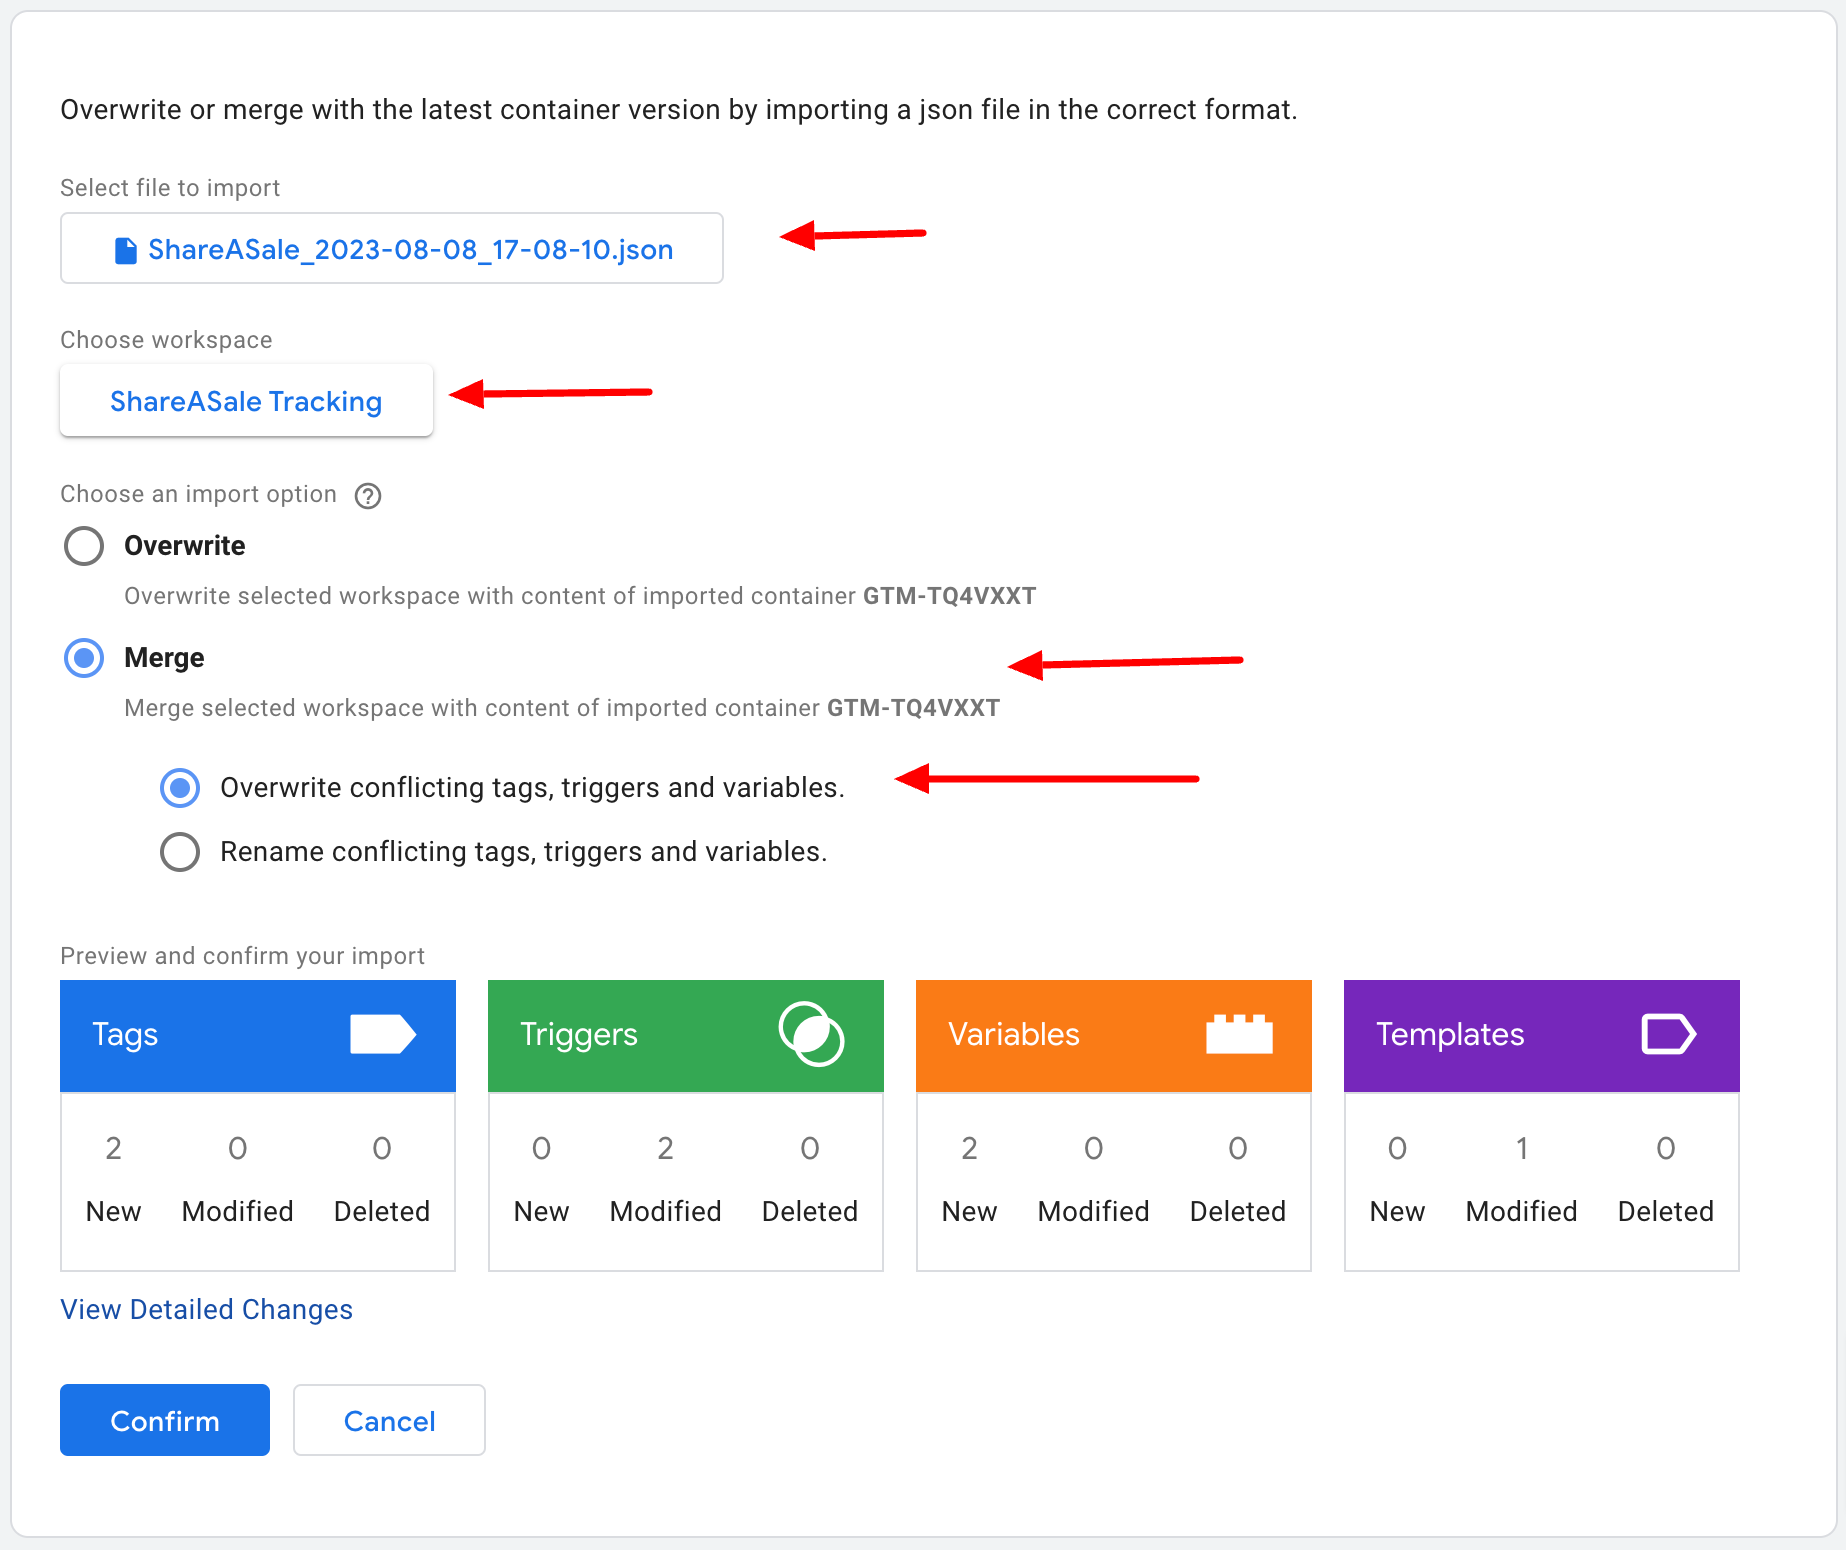The width and height of the screenshot is (1846, 1550).
Task: Click GTM-TQ4VXXT in the Merge description
Action: 914,708
